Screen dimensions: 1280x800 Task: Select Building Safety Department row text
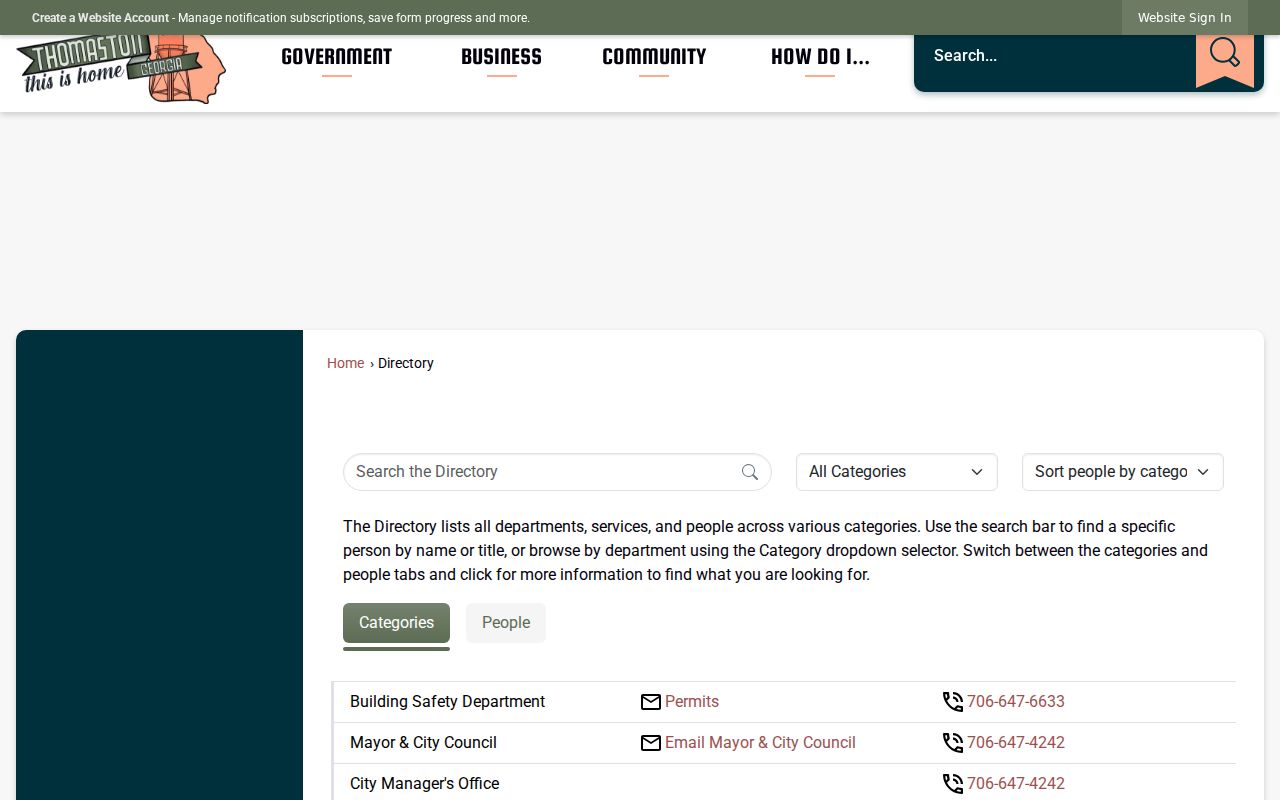[447, 702]
